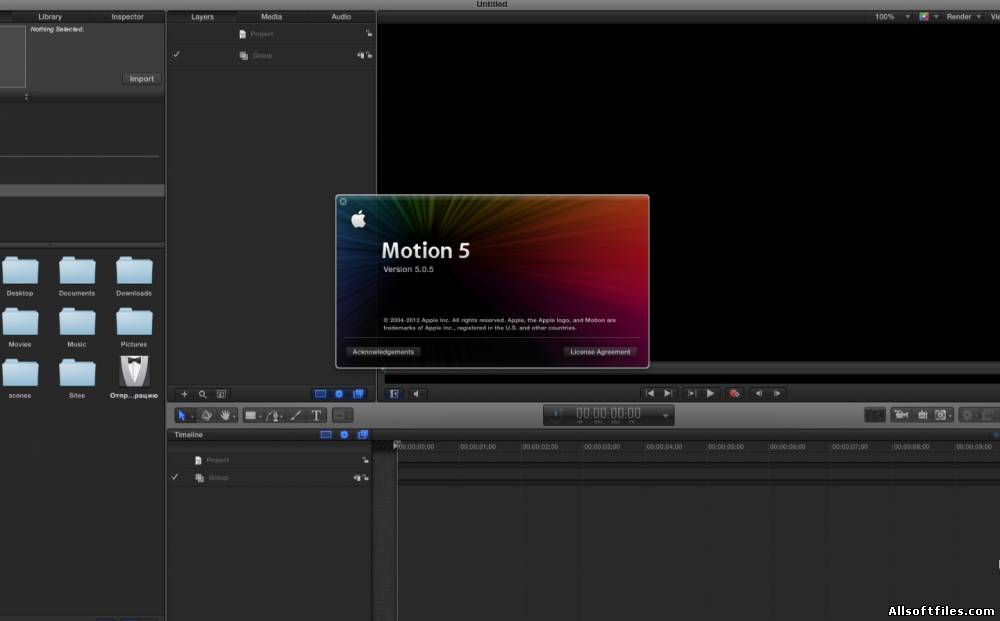Screen dimensions: 1000x621
Task: Select the Text tool
Action: pyautogui.click(x=316, y=415)
